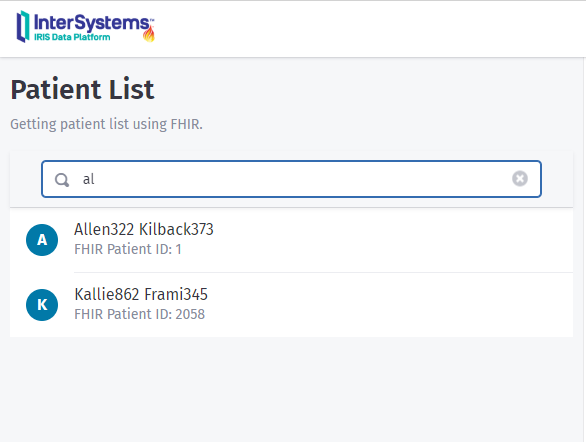Image resolution: width=586 pixels, height=442 pixels.
Task: Click the grey search bar area left of input
Action: coord(25,179)
